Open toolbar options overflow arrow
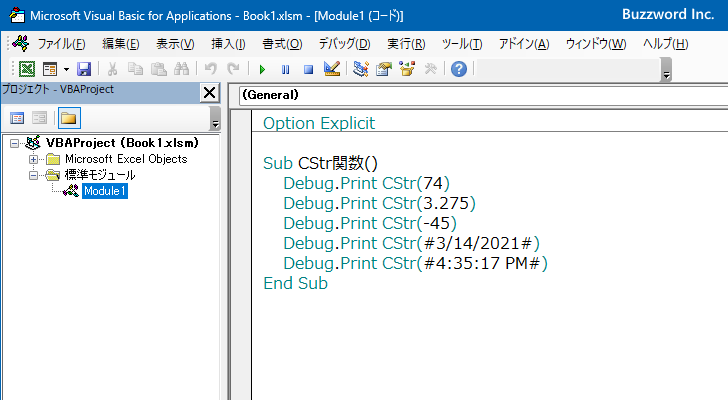The height and width of the screenshot is (400, 728). 667,70
